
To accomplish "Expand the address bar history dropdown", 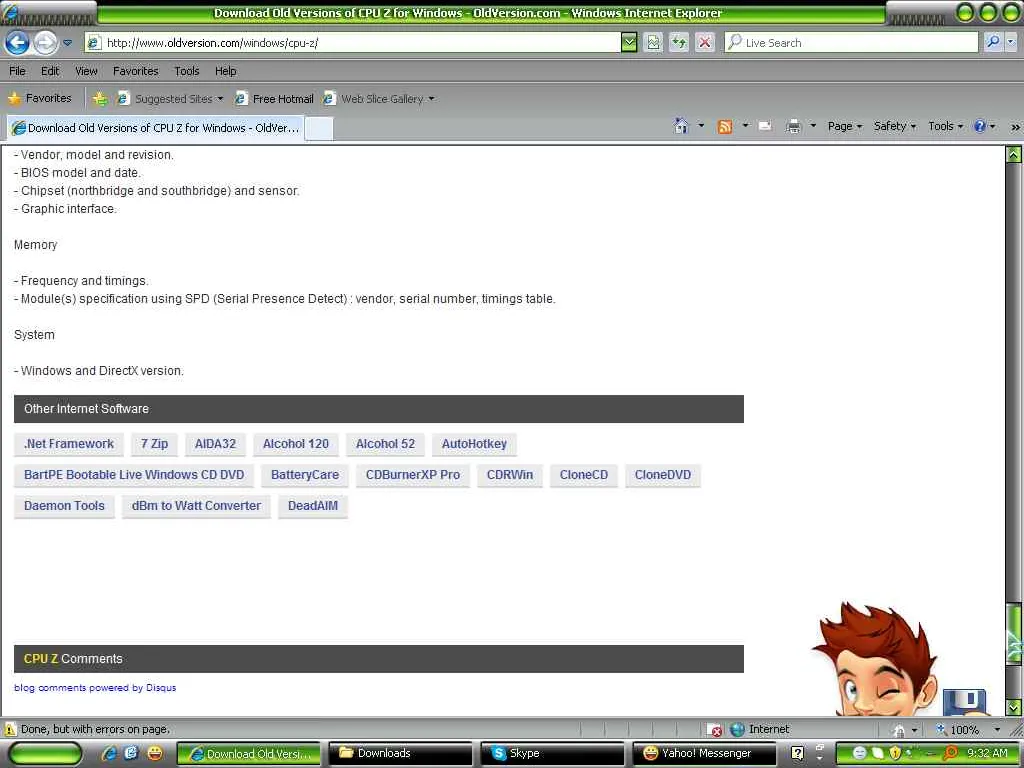I will click(x=629, y=43).
